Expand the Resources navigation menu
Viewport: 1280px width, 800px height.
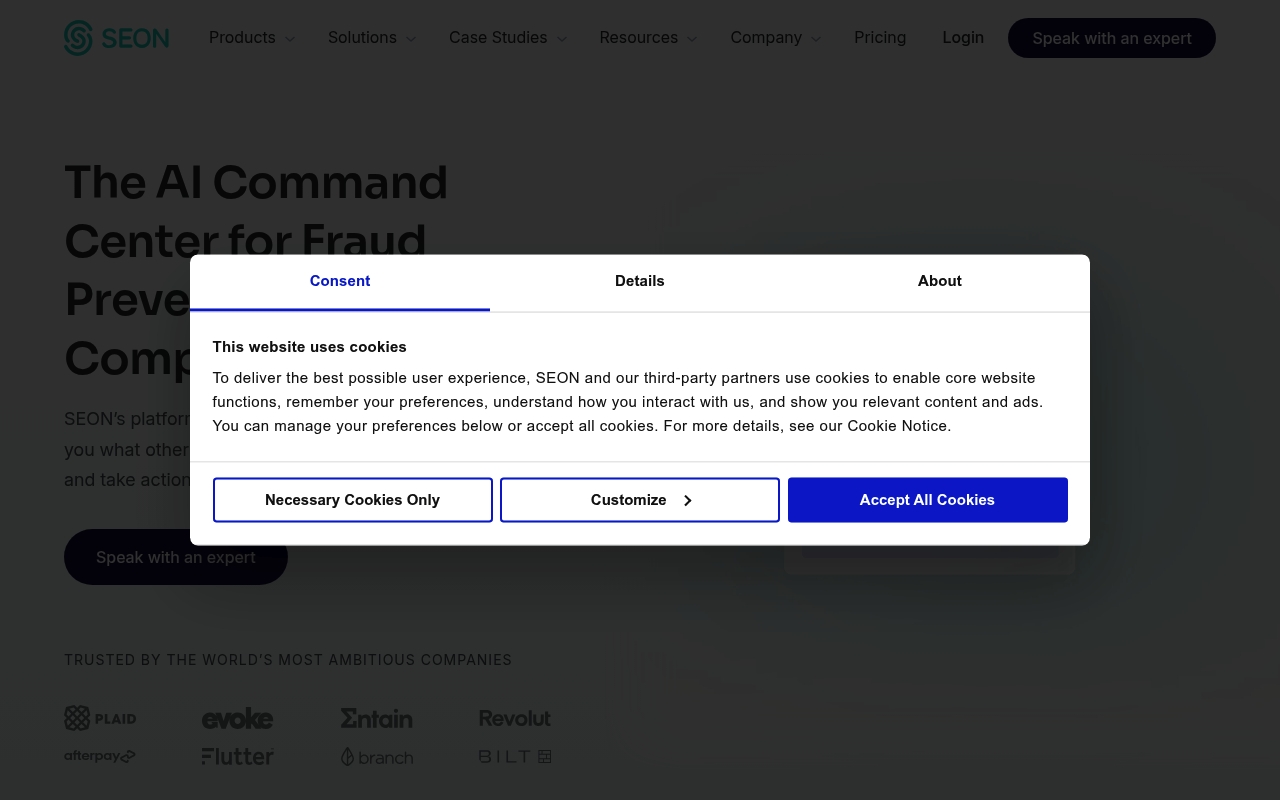[648, 38]
